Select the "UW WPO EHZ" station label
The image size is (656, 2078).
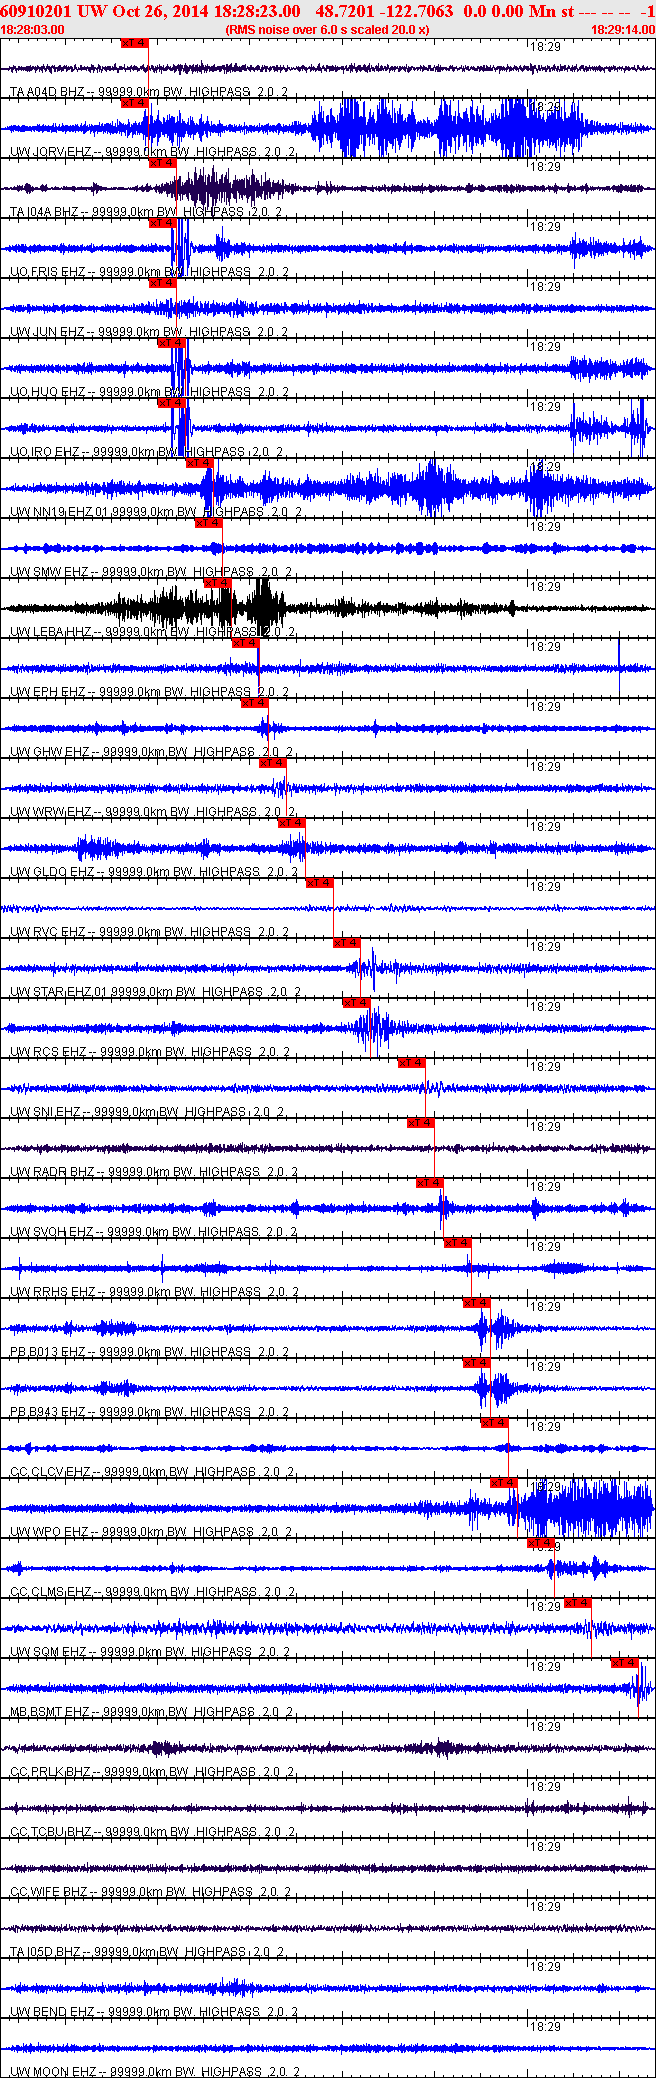(x=49, y=1532)
